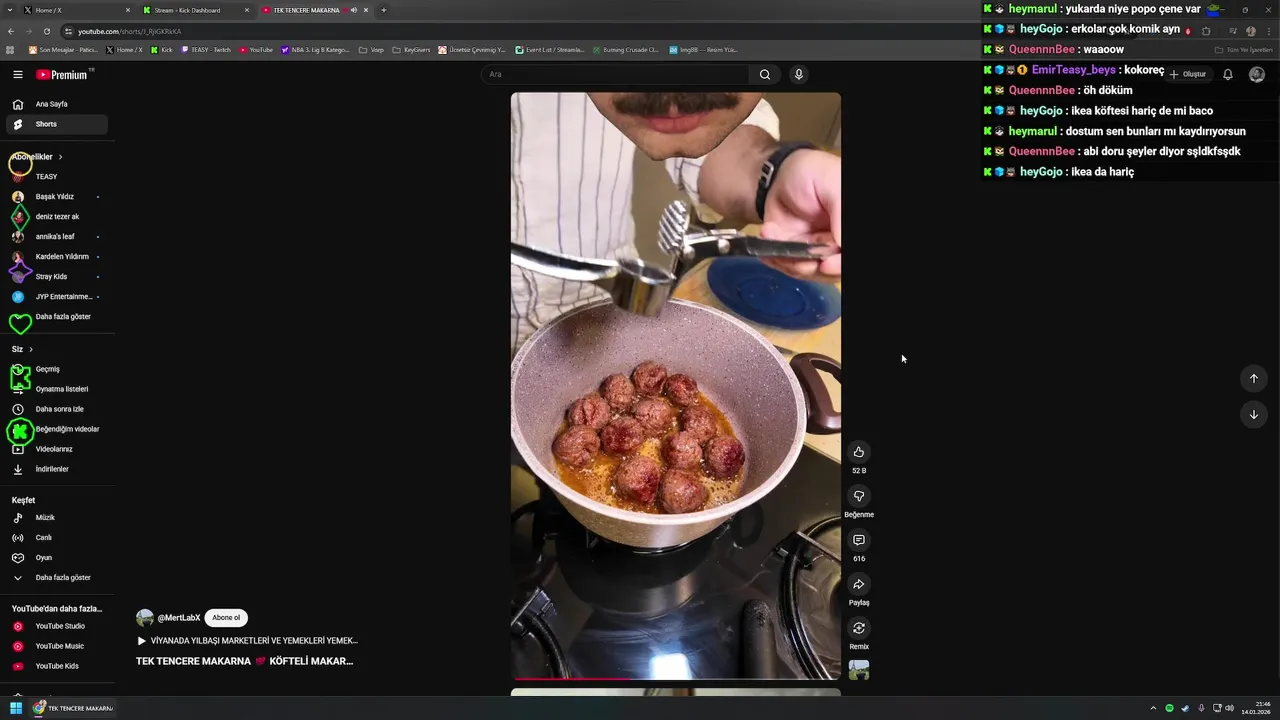Open TEASY channel in subscriptions
1280x720 pixels.
57,177
